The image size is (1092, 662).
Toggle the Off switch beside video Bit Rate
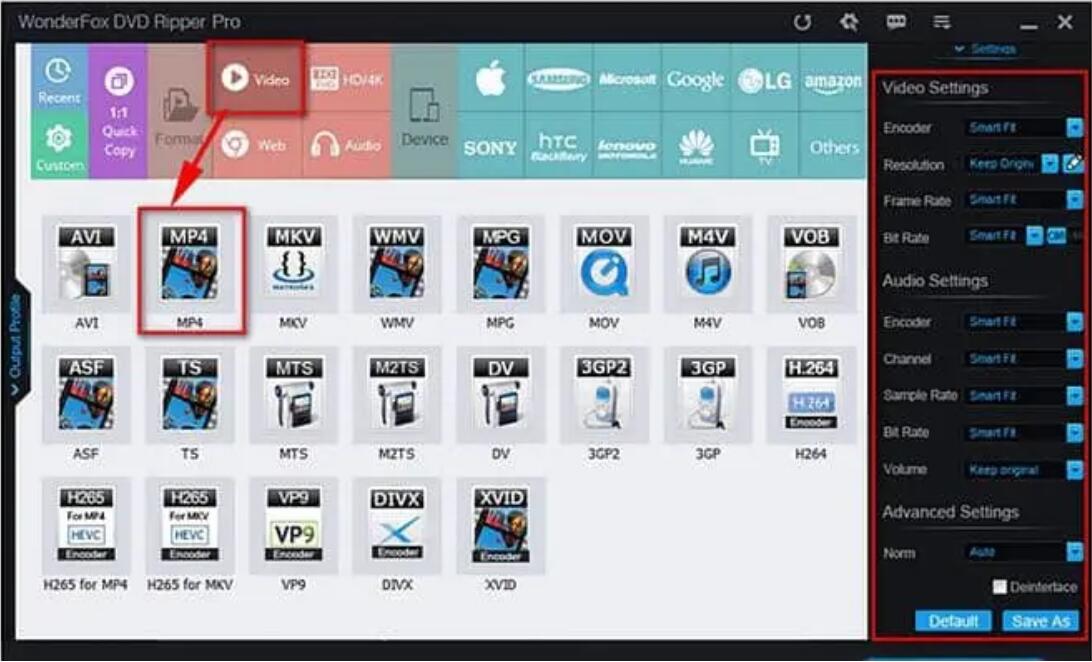(1056, 236)
